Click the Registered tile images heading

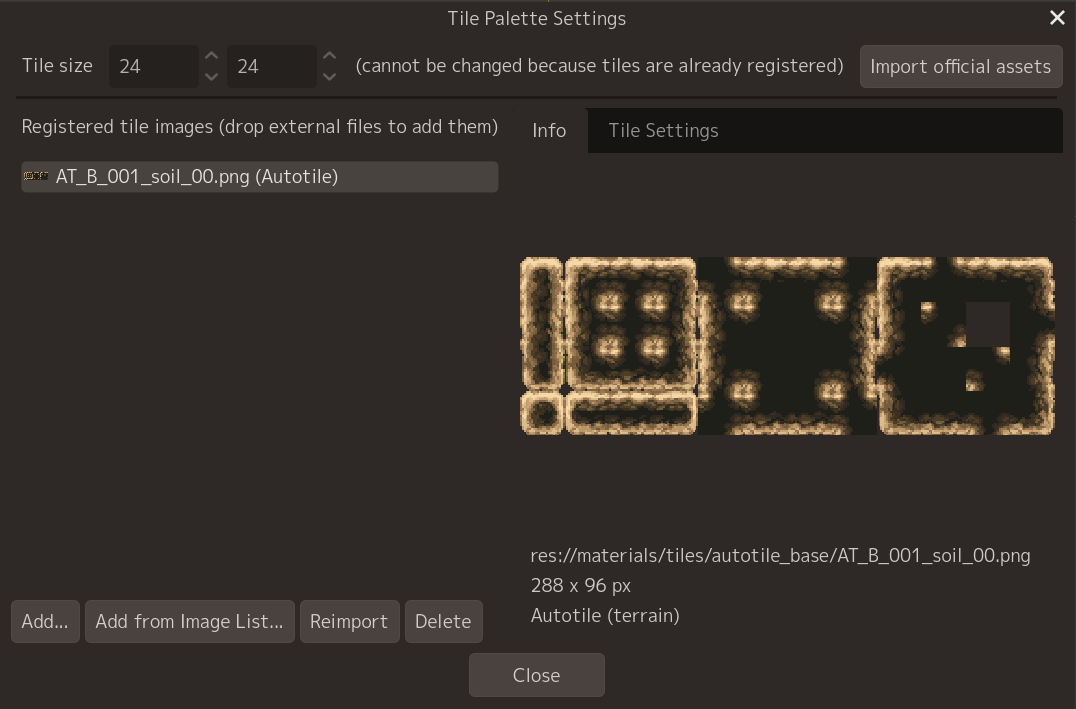coord(259,127)
